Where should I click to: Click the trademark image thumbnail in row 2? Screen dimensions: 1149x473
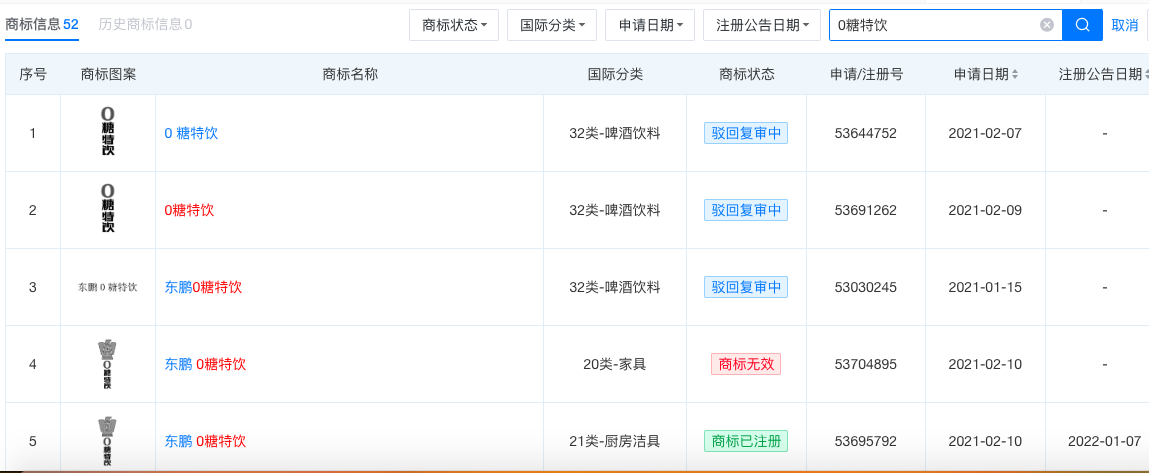(x=108, y=210)
